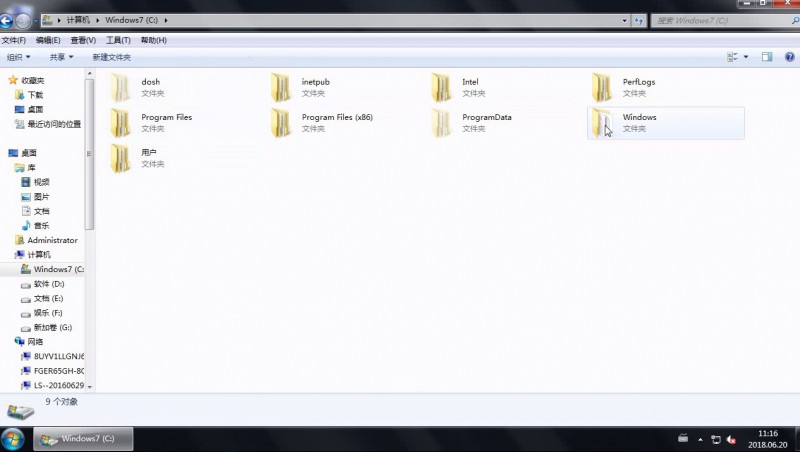
Task: Open the 共享 dropdown menu
Action: pyautogui.click(x=61, y=57)
